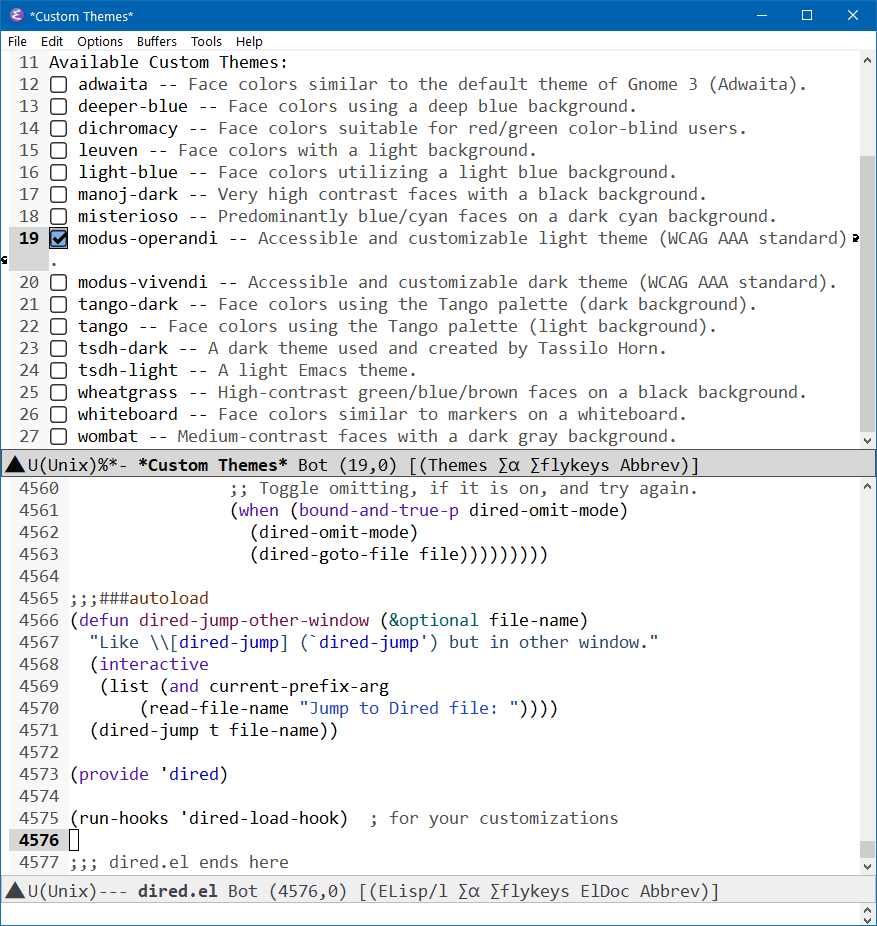This screenshot has height=926, width=877.
Task: Click the 'interactive' keyword on line 4568
Action: (x=154, y=664)
